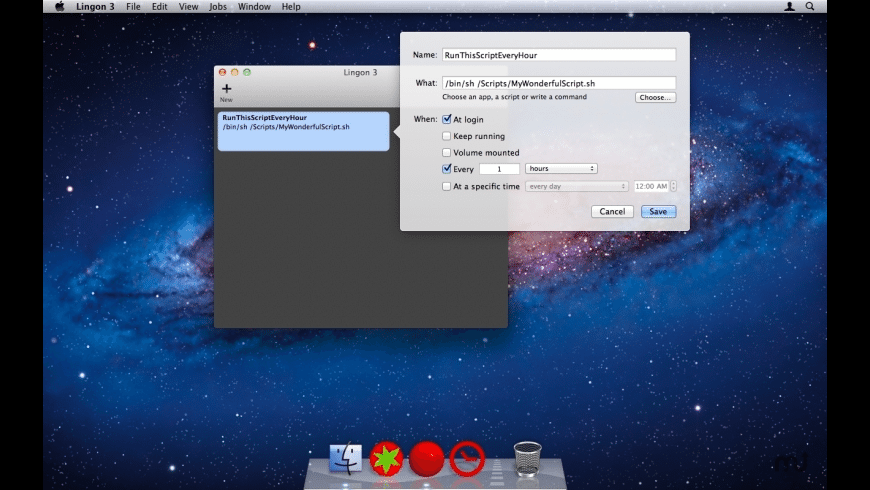This screenshot has width=870, height=490.
Task: Click the user account menu bar icon
Action: pos(790,7)
